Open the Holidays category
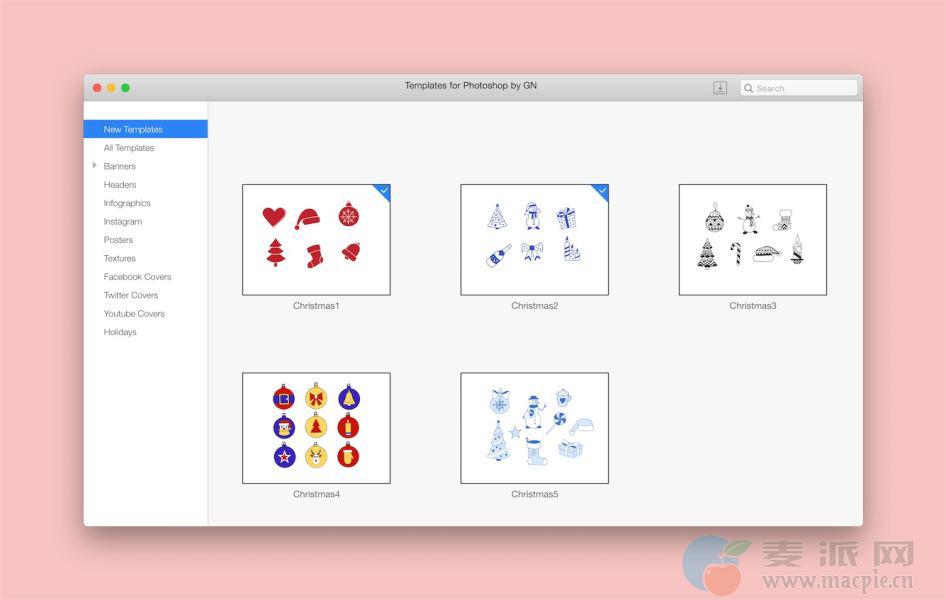This screenshot has height=600, width=946. coord(120,332)
